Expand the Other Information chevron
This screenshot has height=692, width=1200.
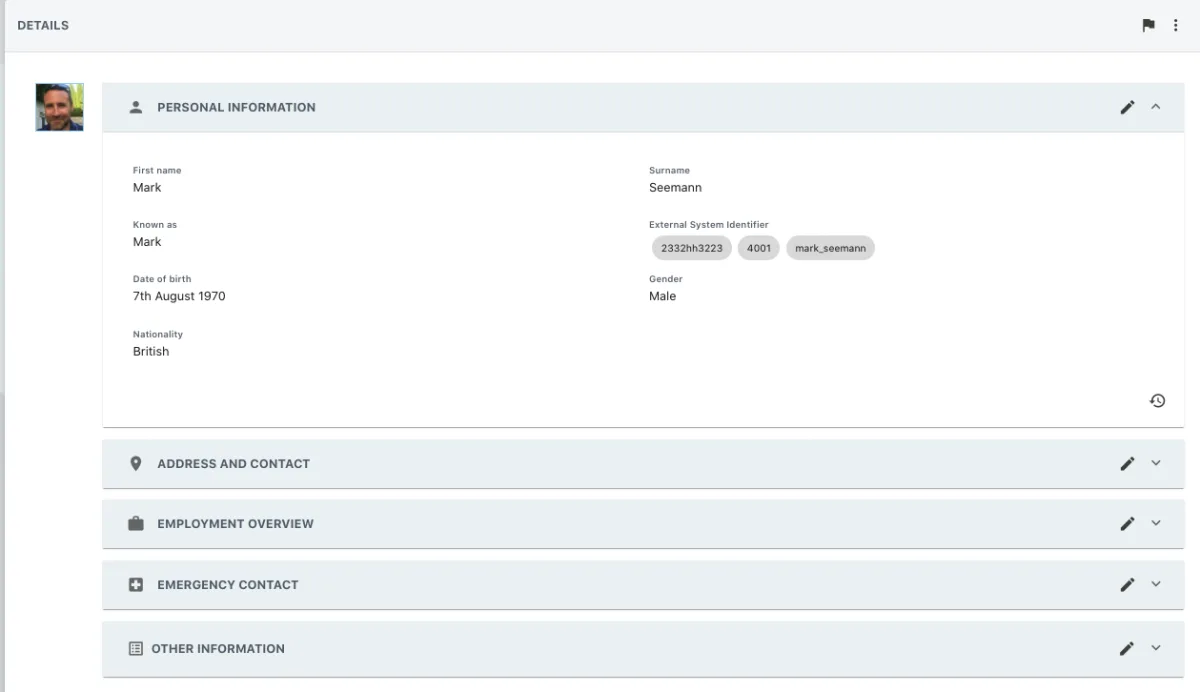point(1156,648)
